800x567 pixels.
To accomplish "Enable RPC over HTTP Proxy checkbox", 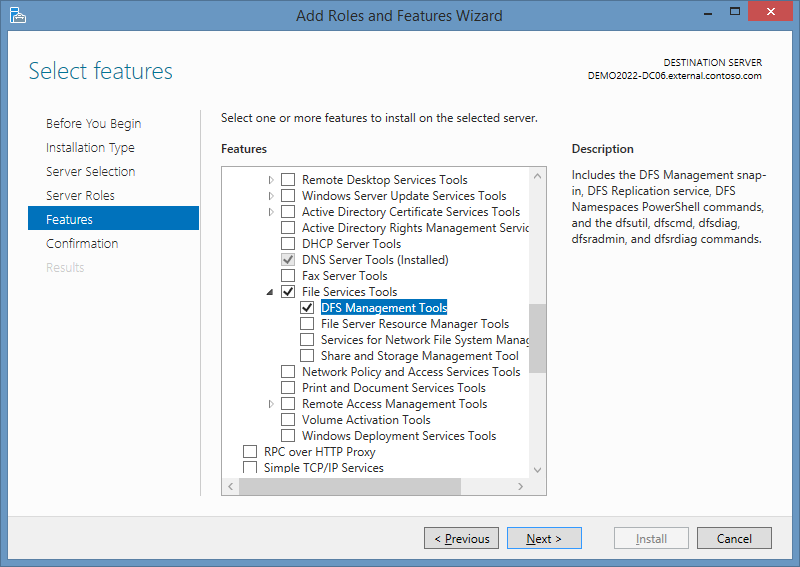I will pyautogui.click(x=250, y=452).
